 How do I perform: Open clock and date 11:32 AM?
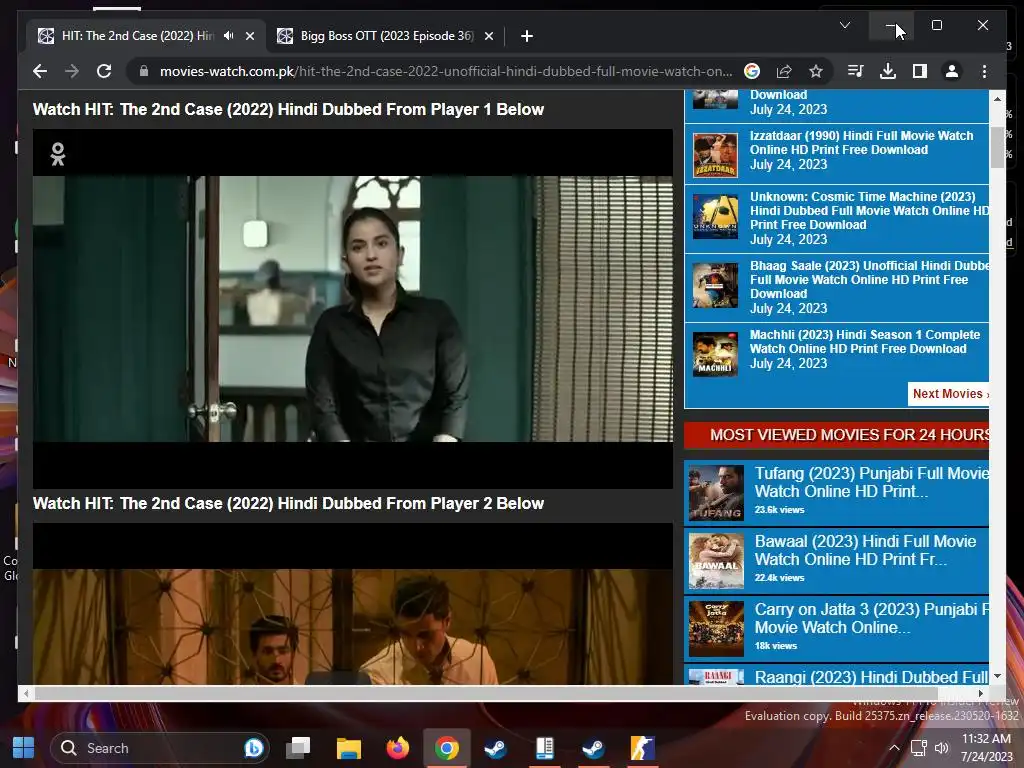[986, 748]
